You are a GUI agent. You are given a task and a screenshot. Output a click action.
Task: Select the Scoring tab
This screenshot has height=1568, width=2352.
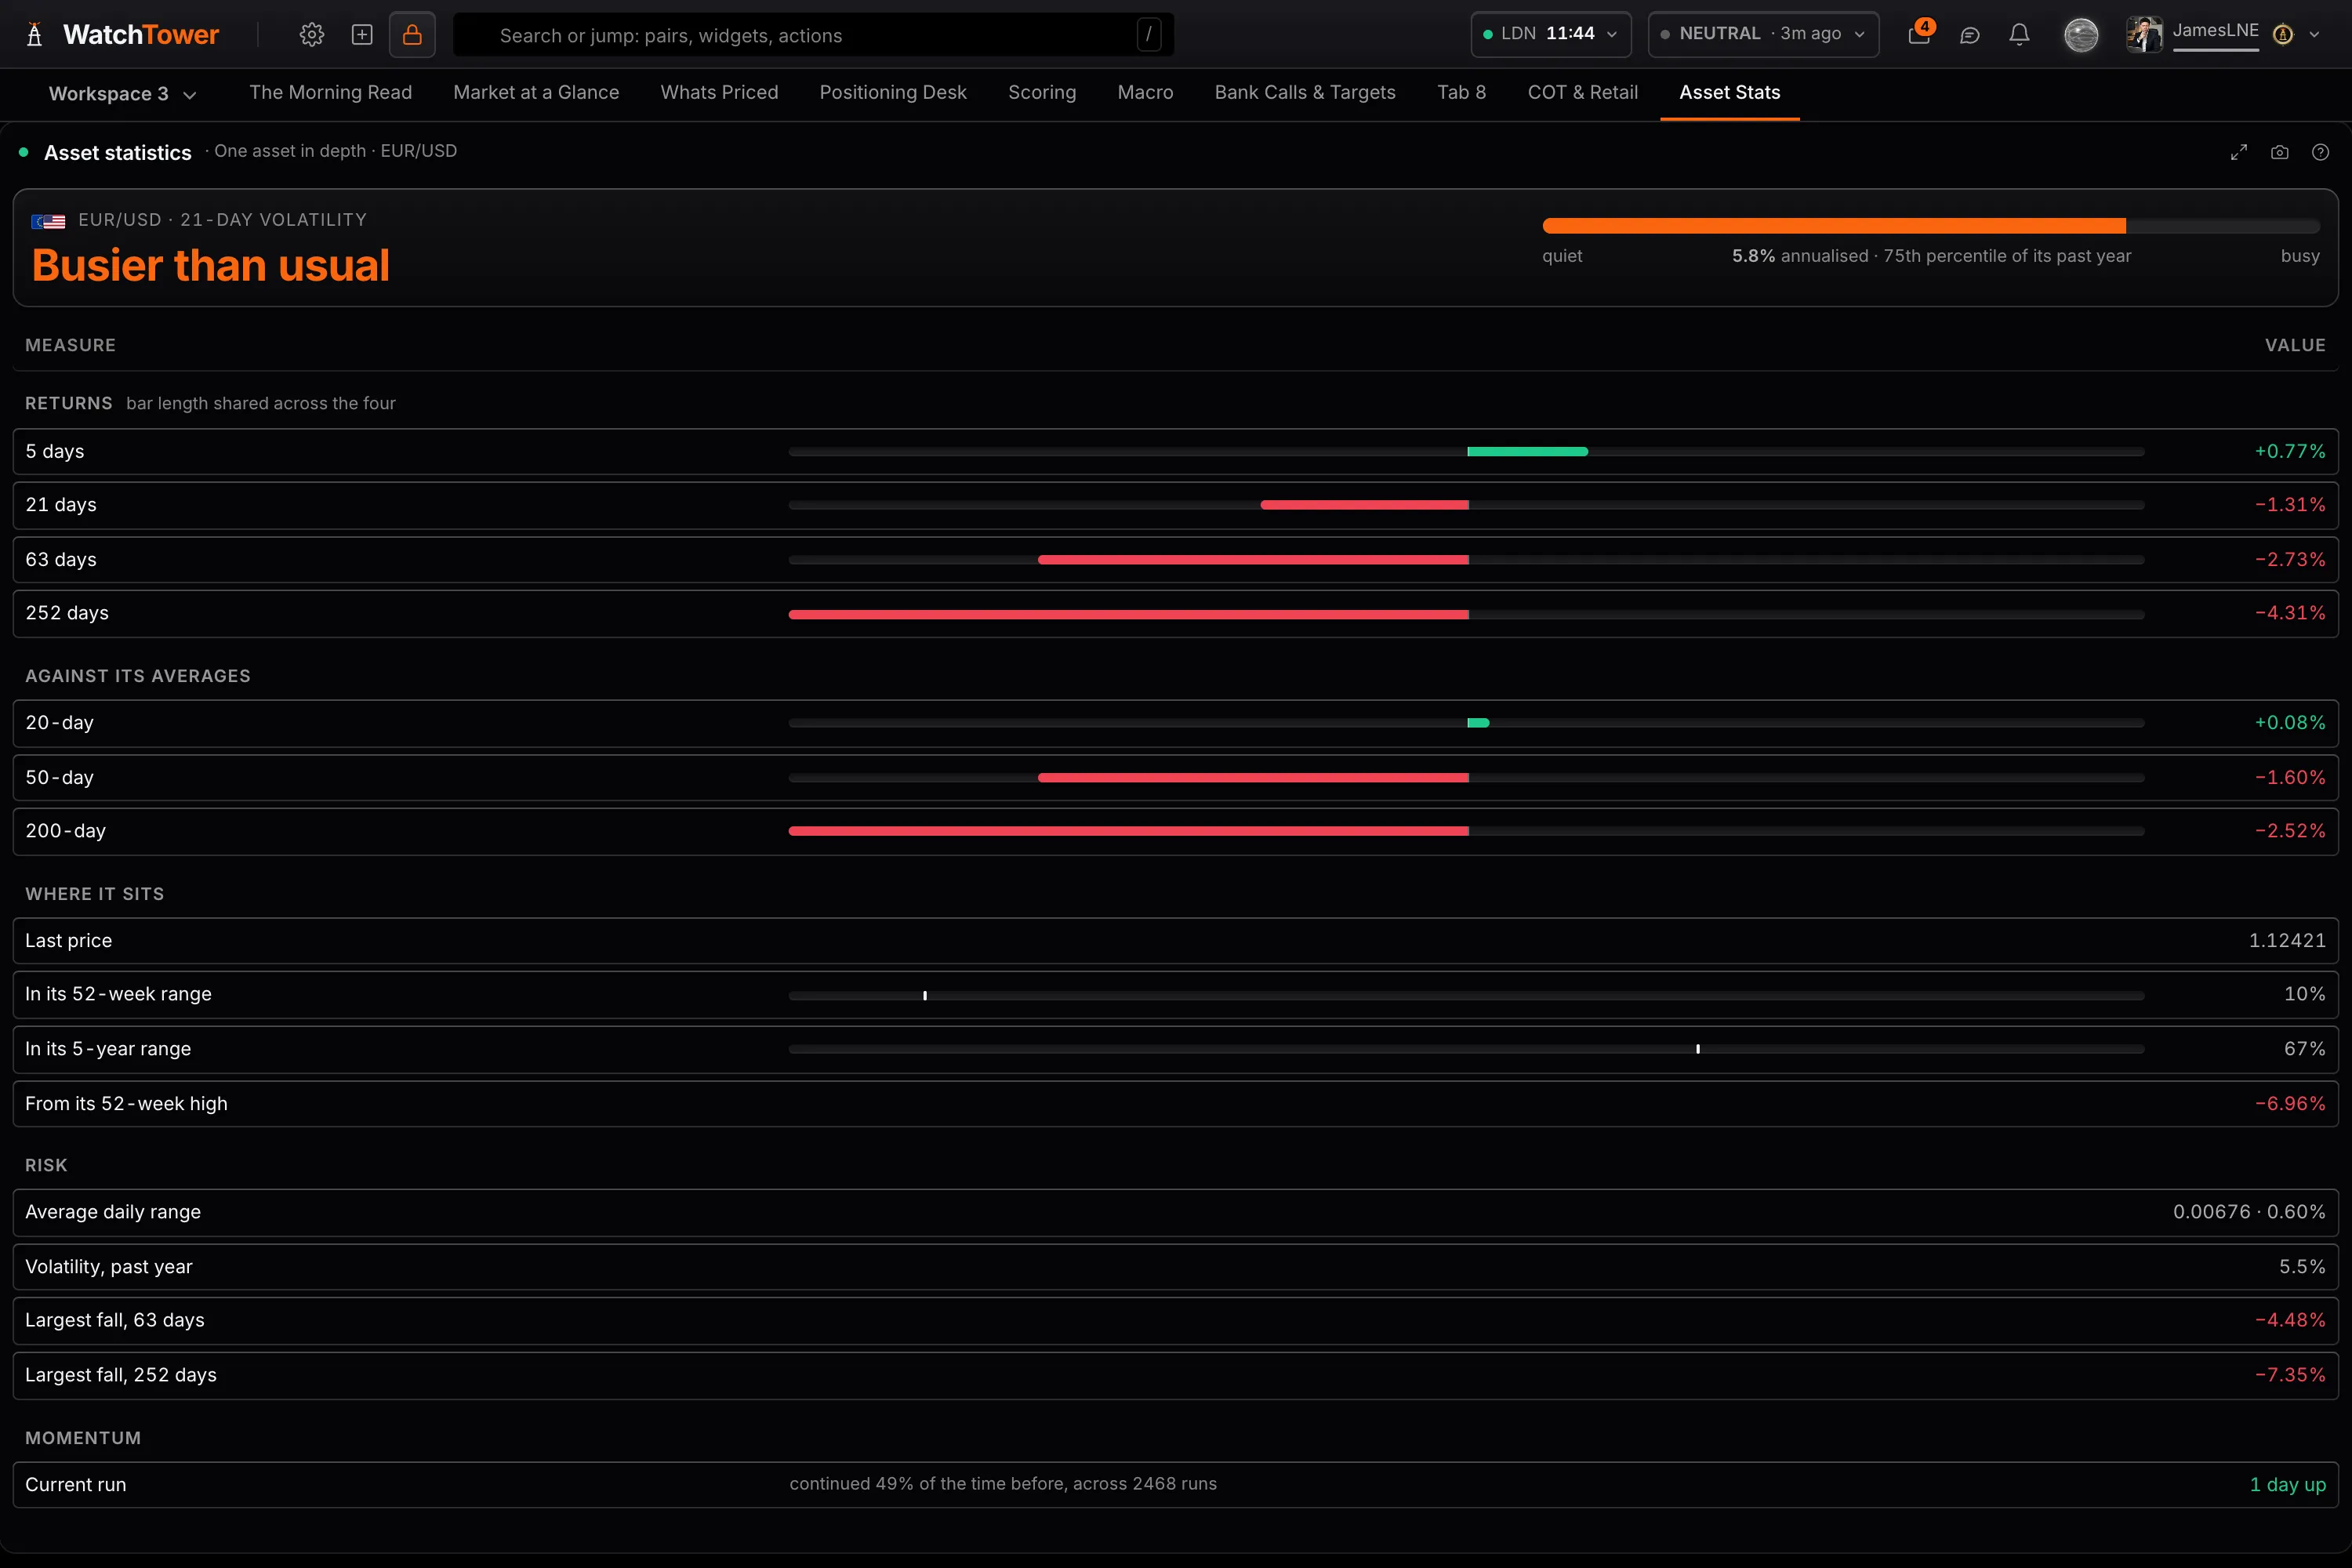click(x=1042, y=93)
